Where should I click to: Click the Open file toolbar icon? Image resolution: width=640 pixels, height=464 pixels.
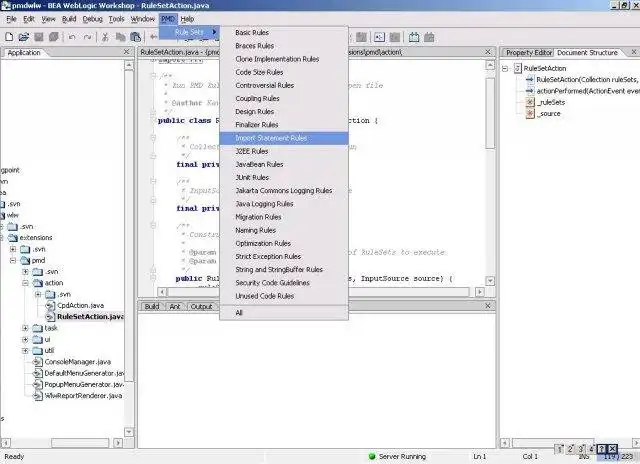click(x=24, y=37)
